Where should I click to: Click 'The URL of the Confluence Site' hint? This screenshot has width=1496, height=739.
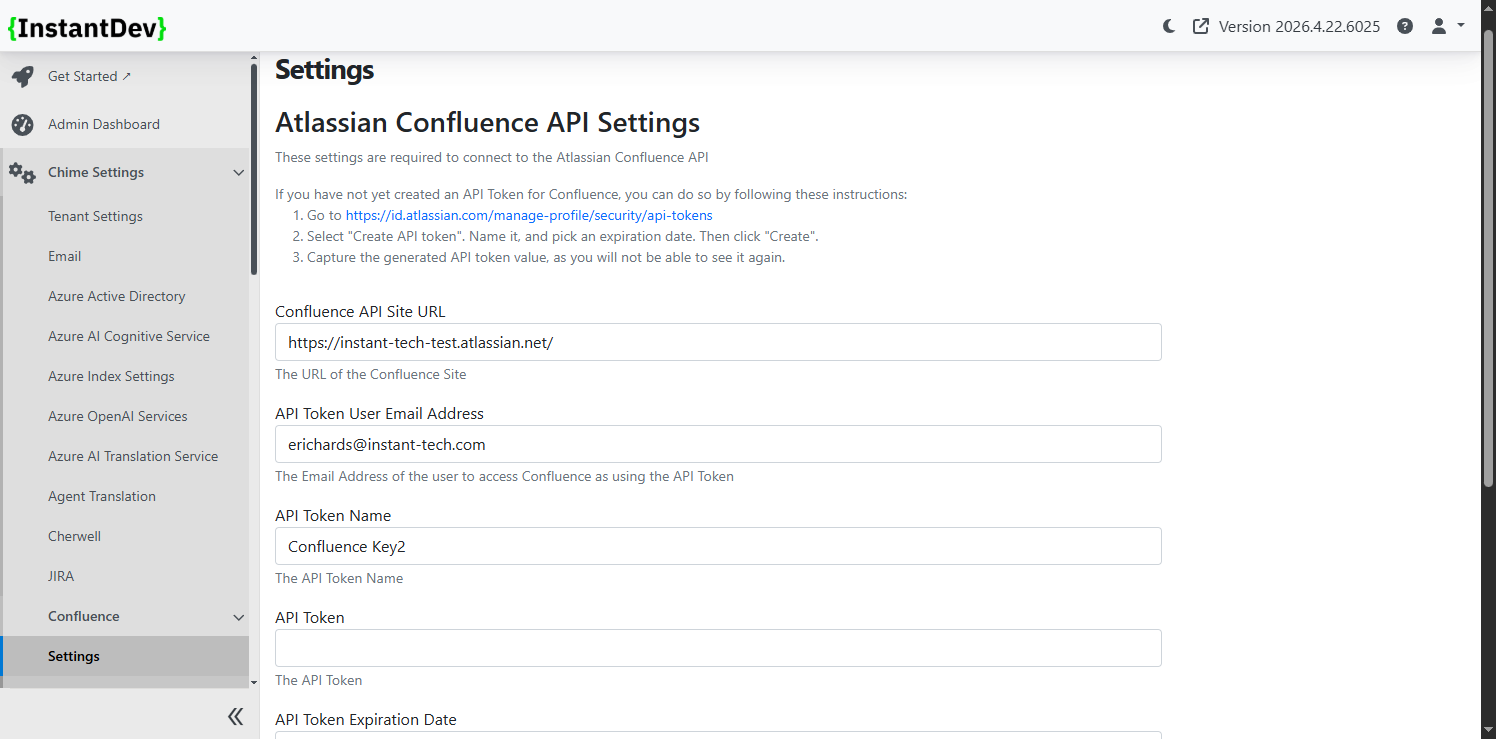click(x=371, y=375)
